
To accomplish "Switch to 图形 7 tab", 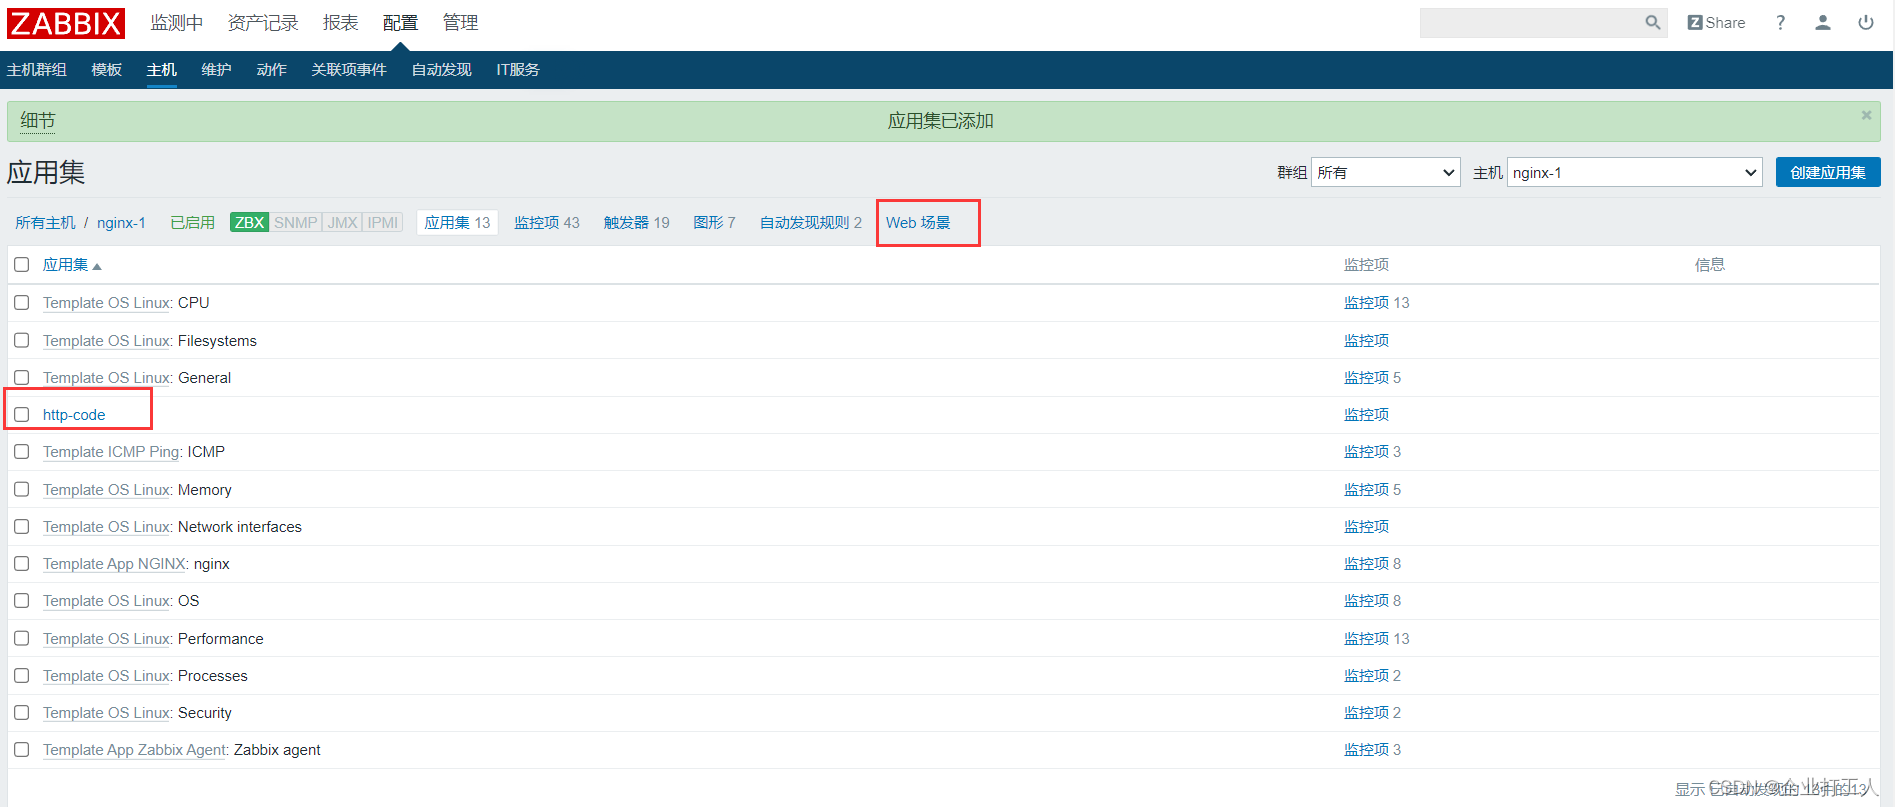I will point(715,223).
